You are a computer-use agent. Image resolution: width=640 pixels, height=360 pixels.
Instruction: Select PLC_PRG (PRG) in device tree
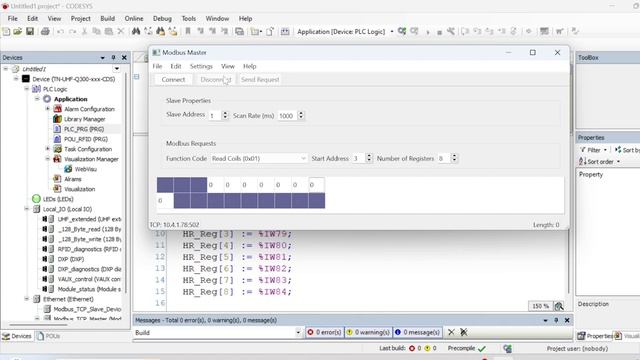tap(84, 129)
